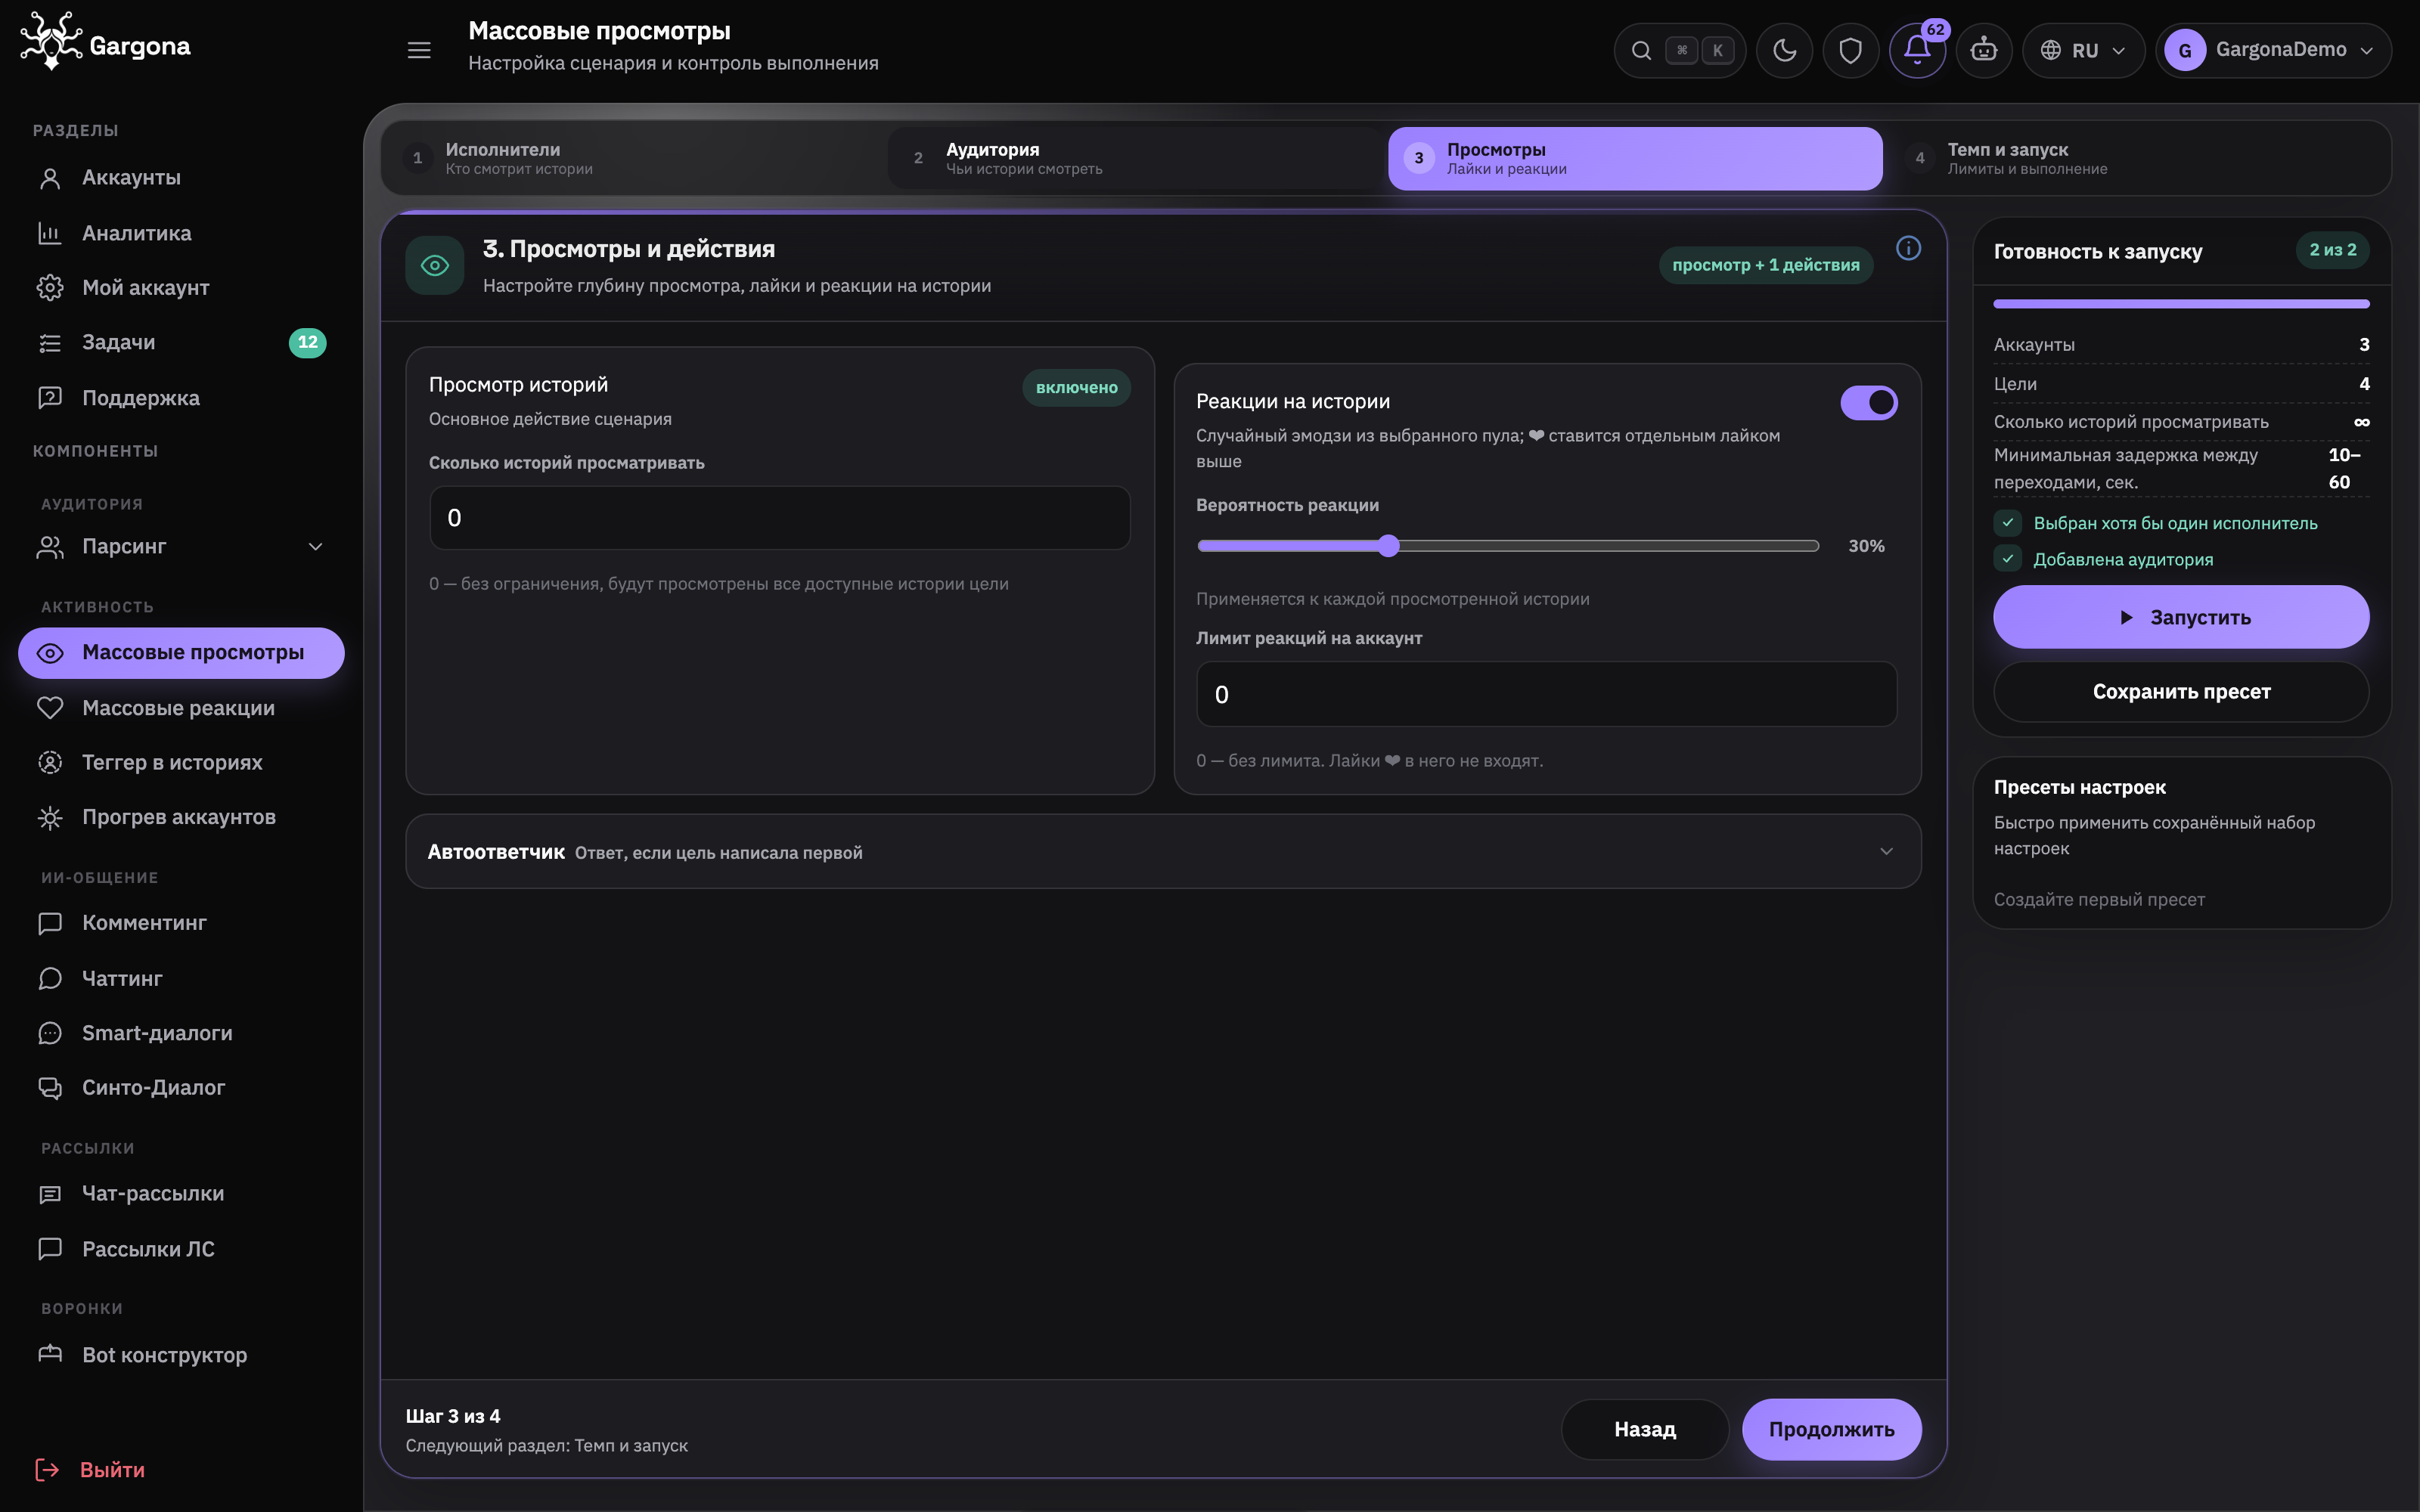Screen dimensions: 2420x1512
Task: Click the Gargona logo
Action: click(106, 42)
